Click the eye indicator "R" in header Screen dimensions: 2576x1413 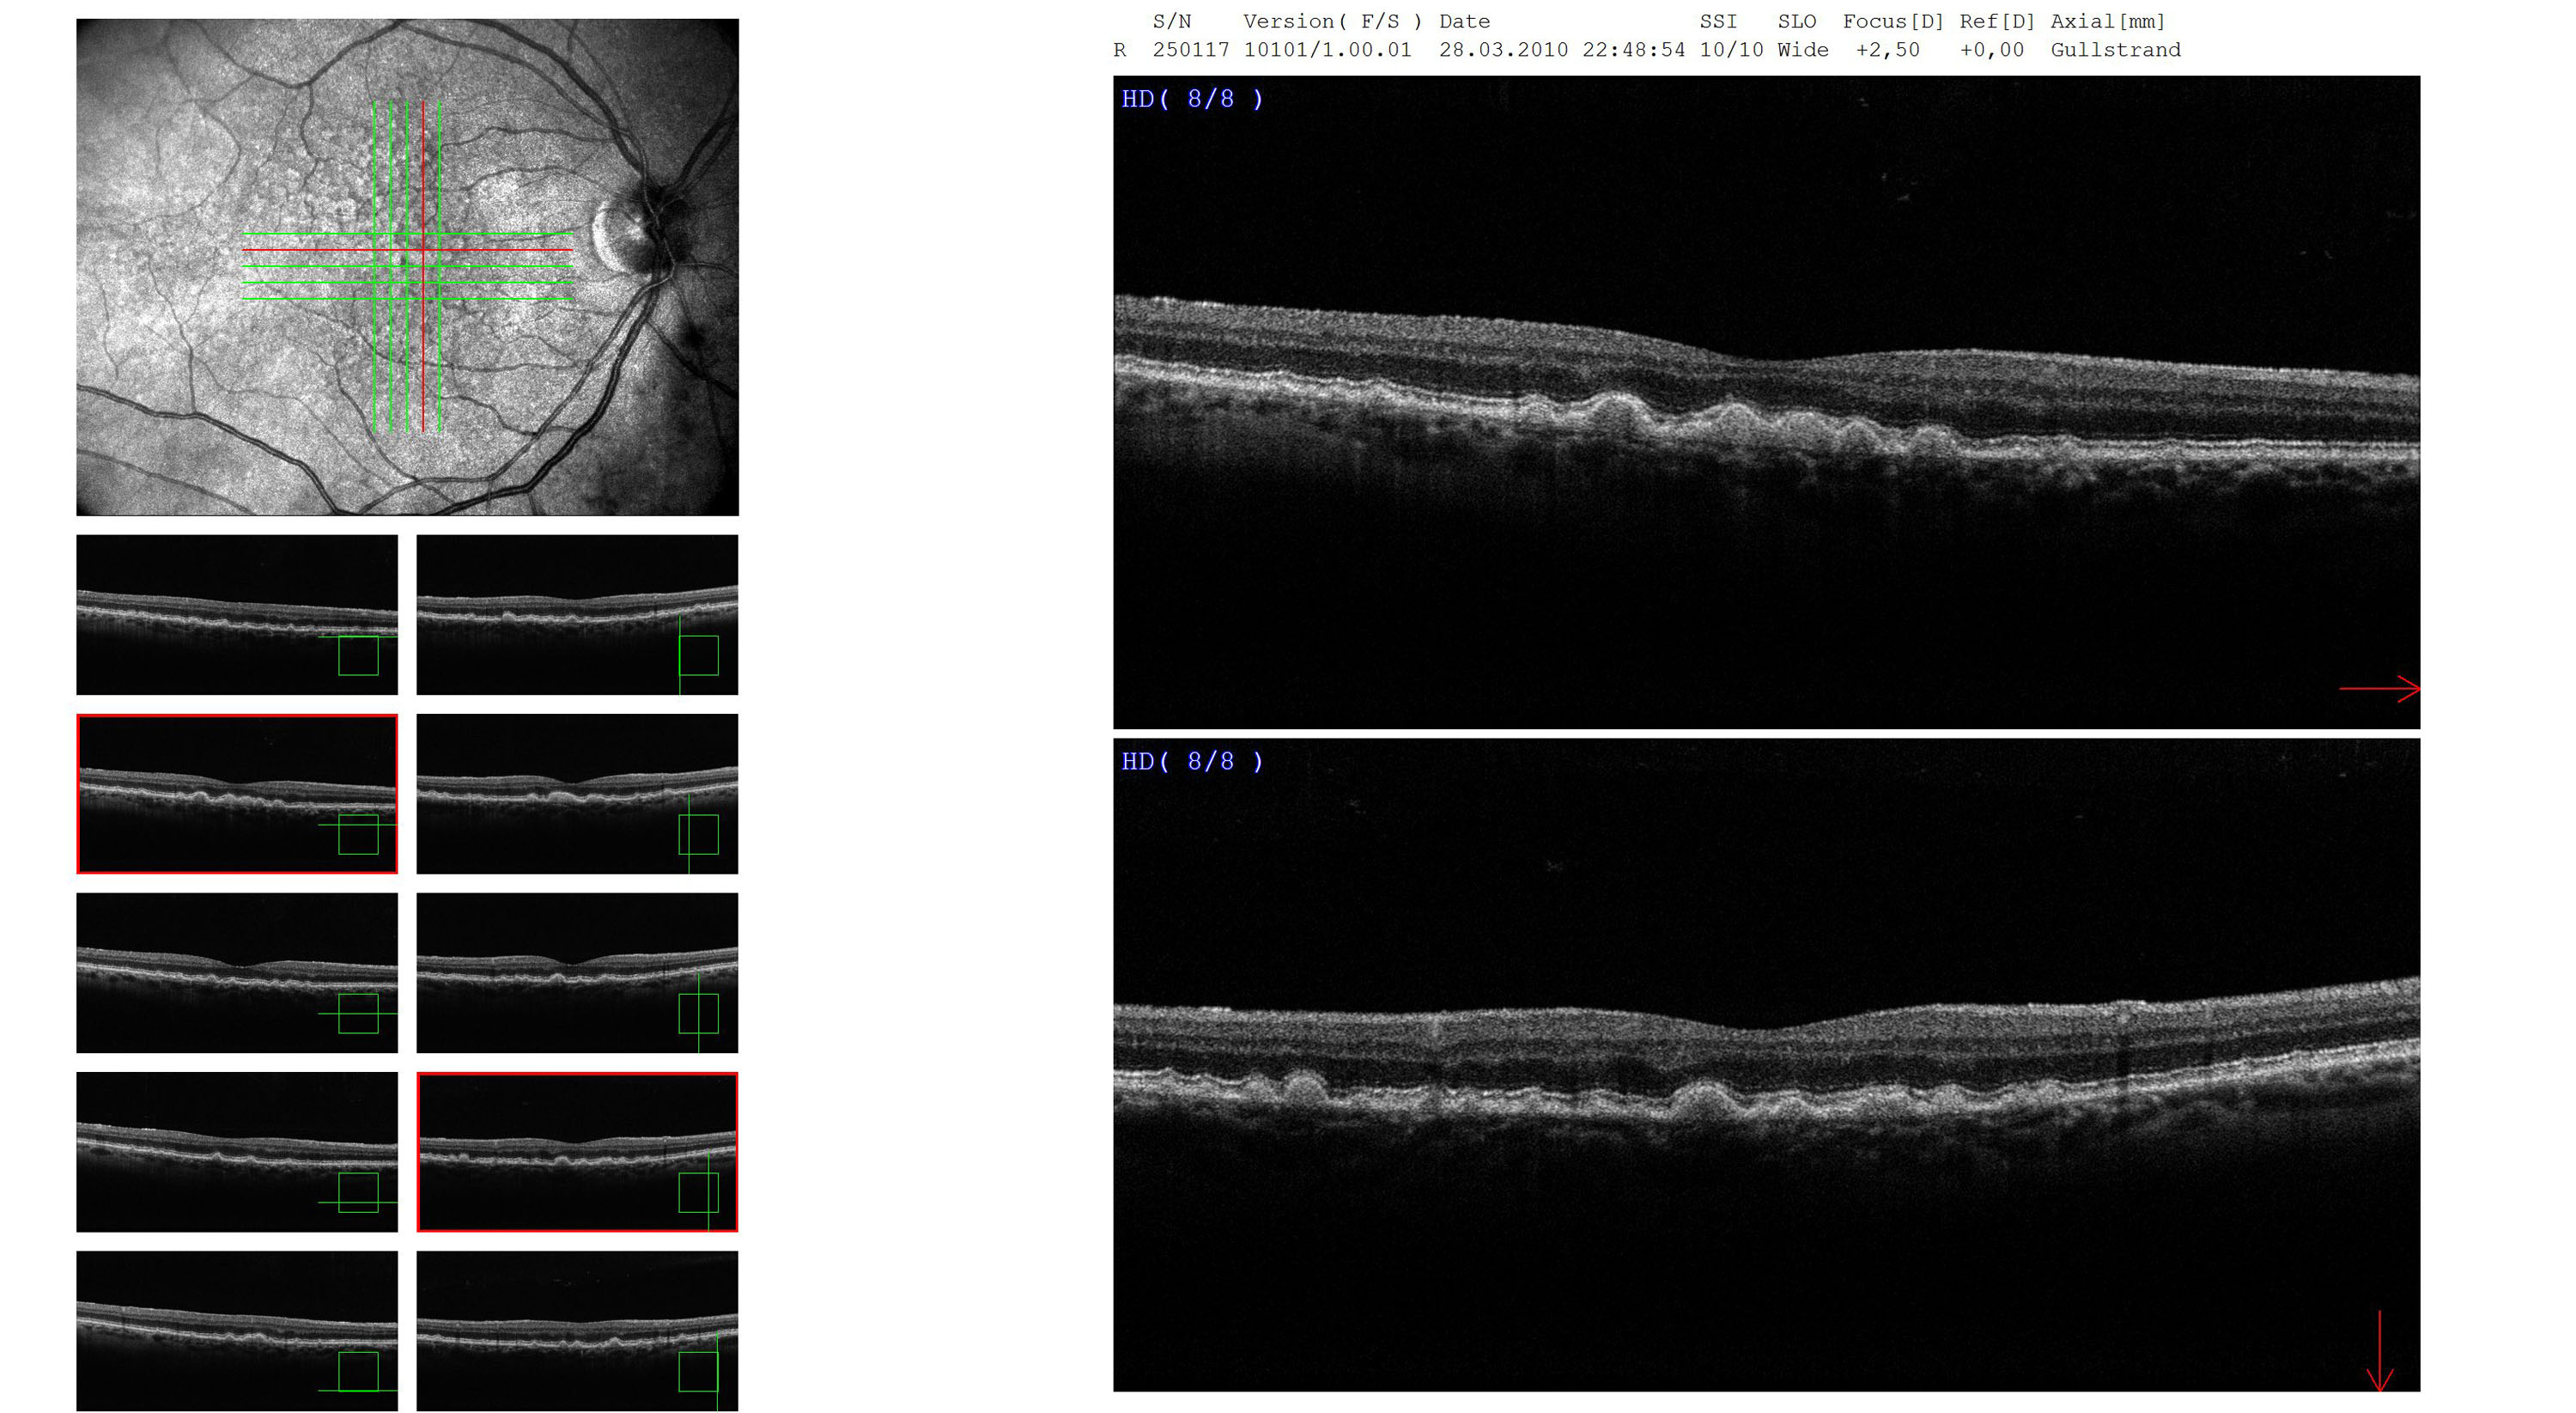(1120, 50)
